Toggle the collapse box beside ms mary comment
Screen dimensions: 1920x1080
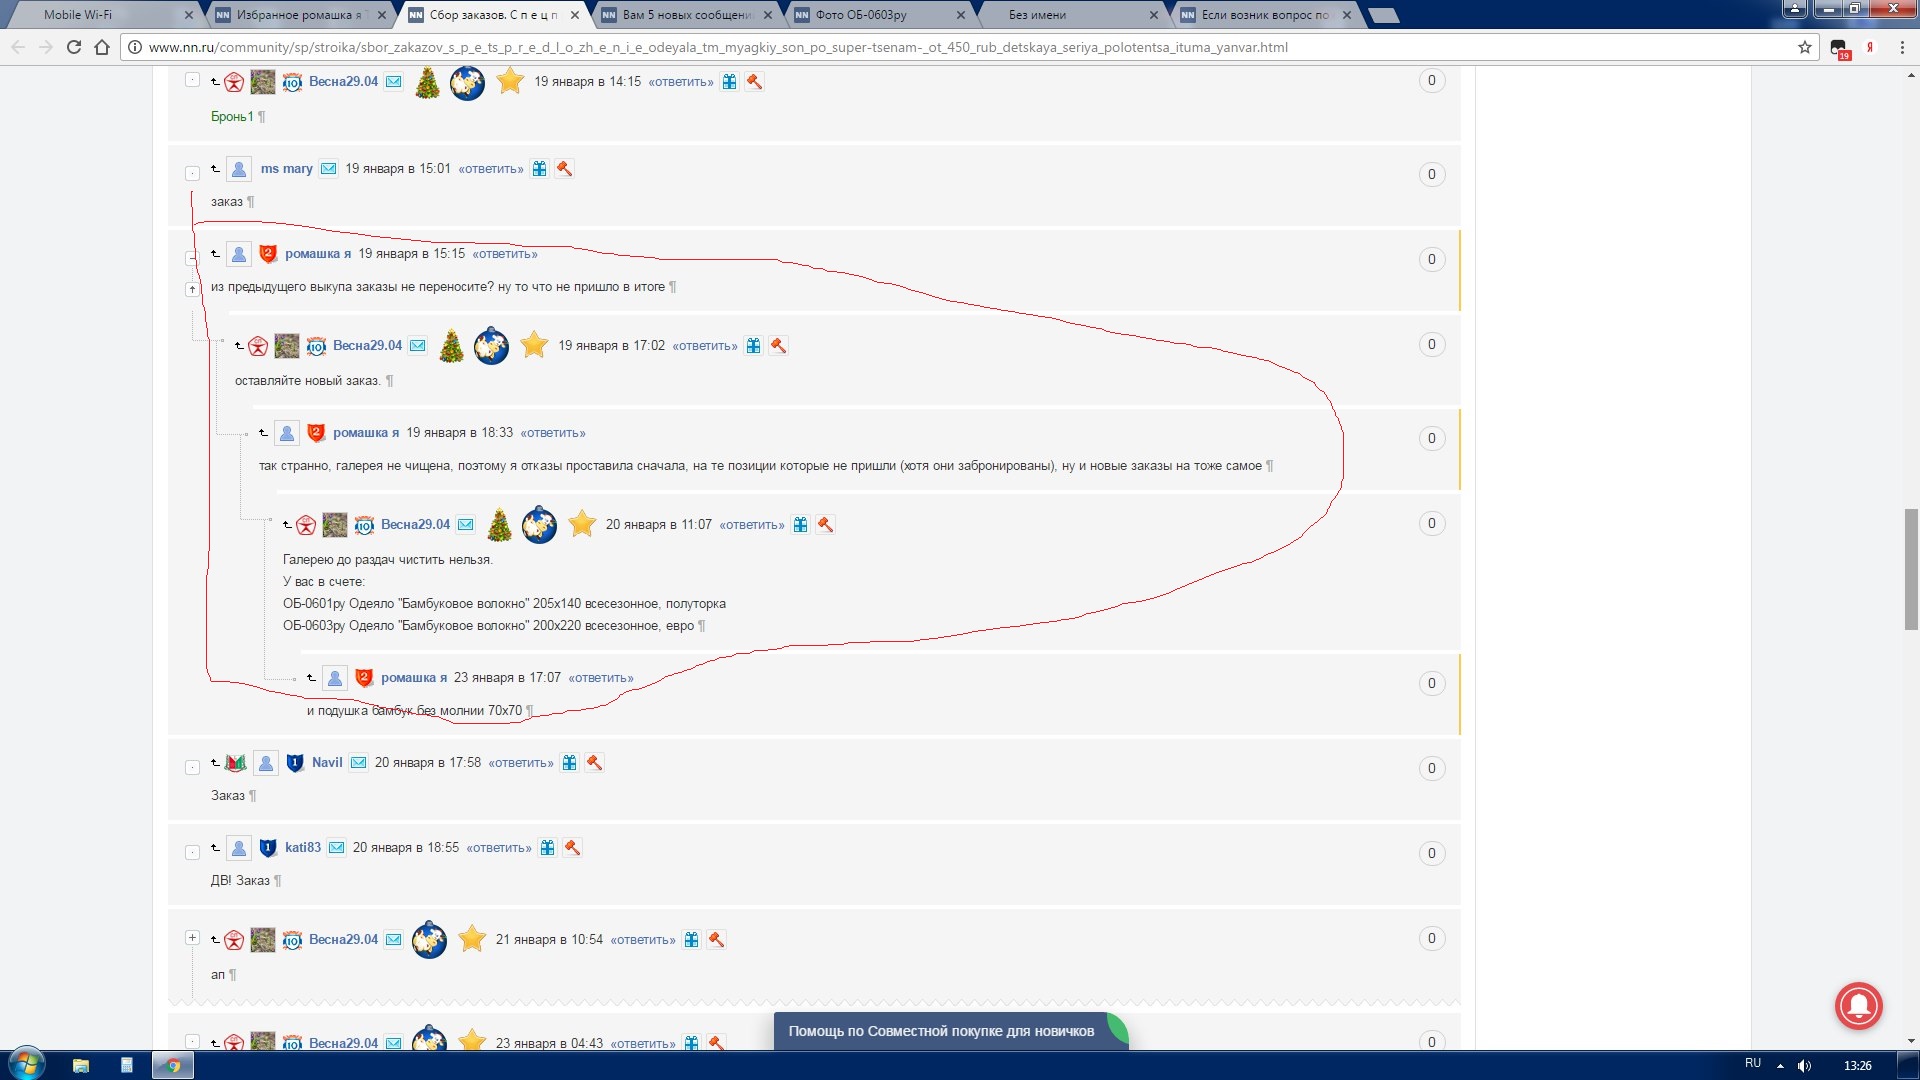192,173
